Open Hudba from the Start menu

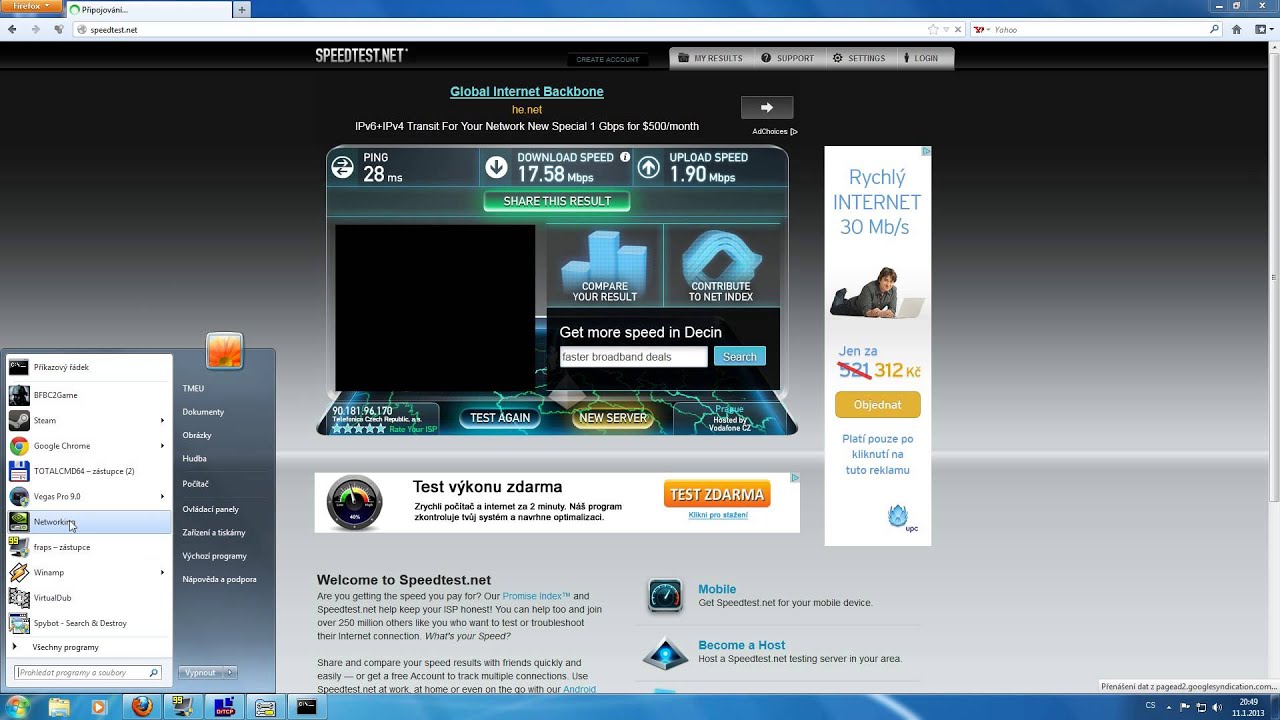click(x=194, y=458)
